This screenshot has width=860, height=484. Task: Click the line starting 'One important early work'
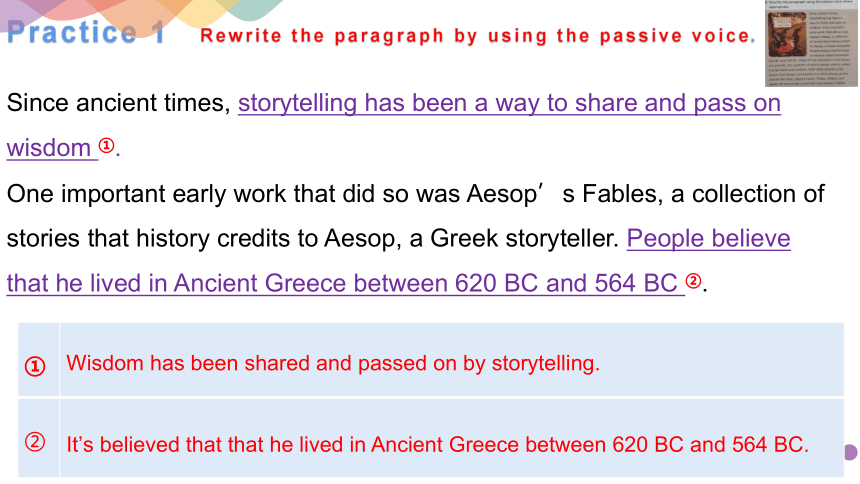415,194
